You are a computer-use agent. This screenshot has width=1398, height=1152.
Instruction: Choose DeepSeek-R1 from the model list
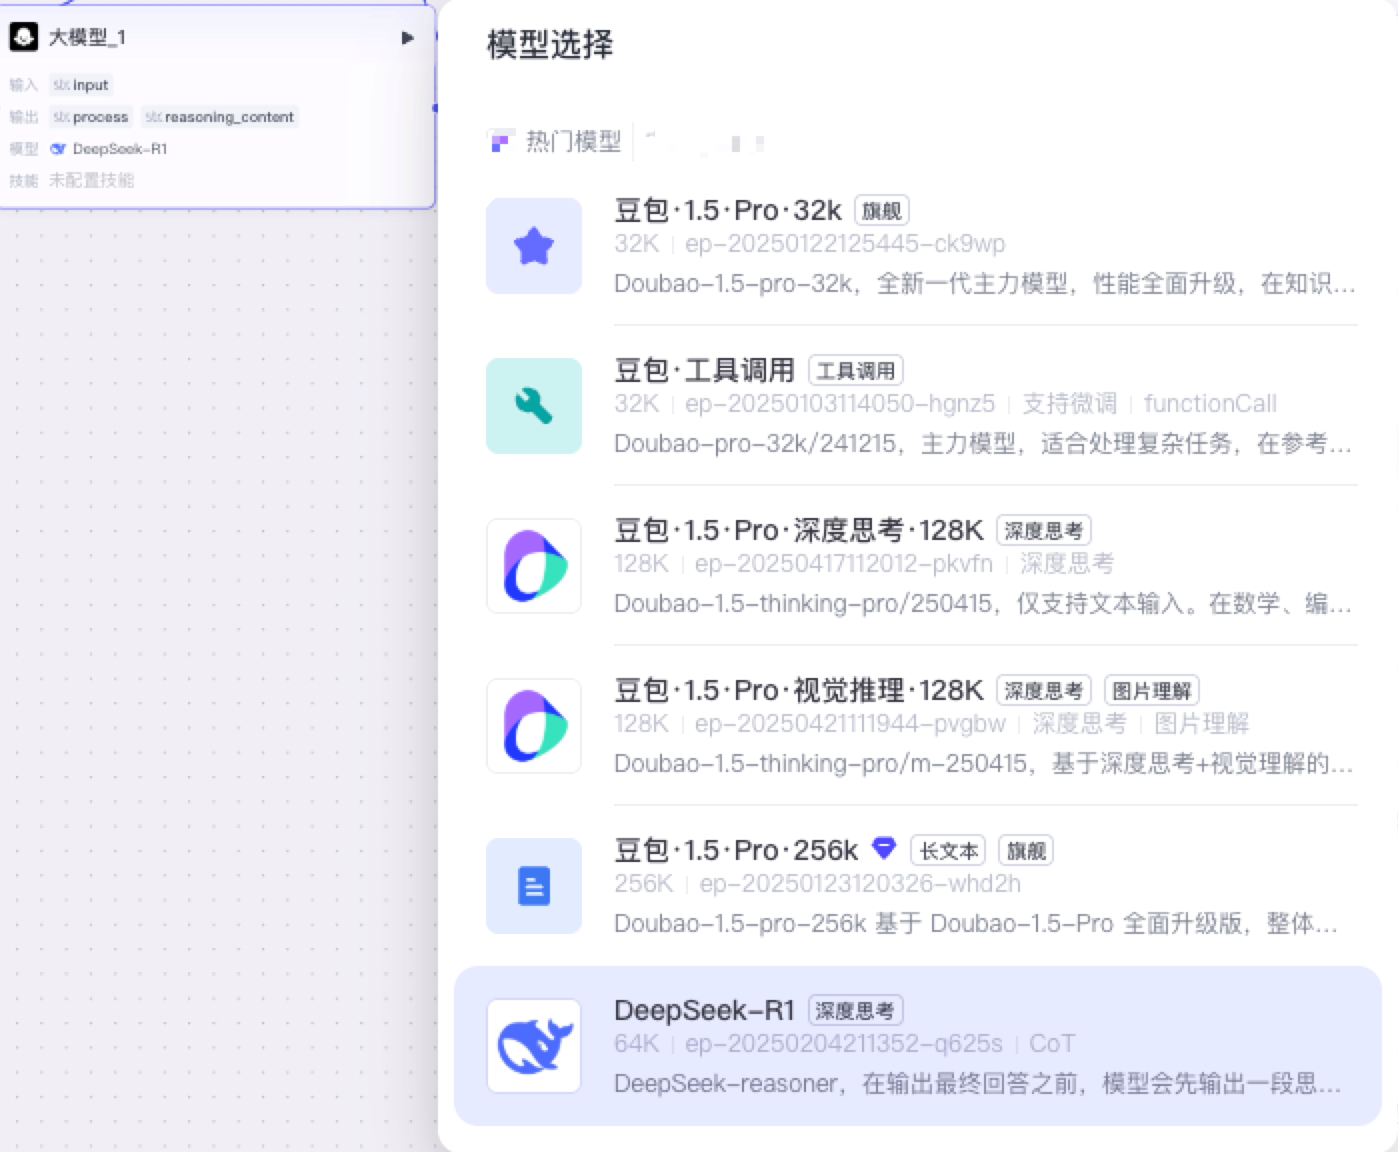coord(704,1010)
